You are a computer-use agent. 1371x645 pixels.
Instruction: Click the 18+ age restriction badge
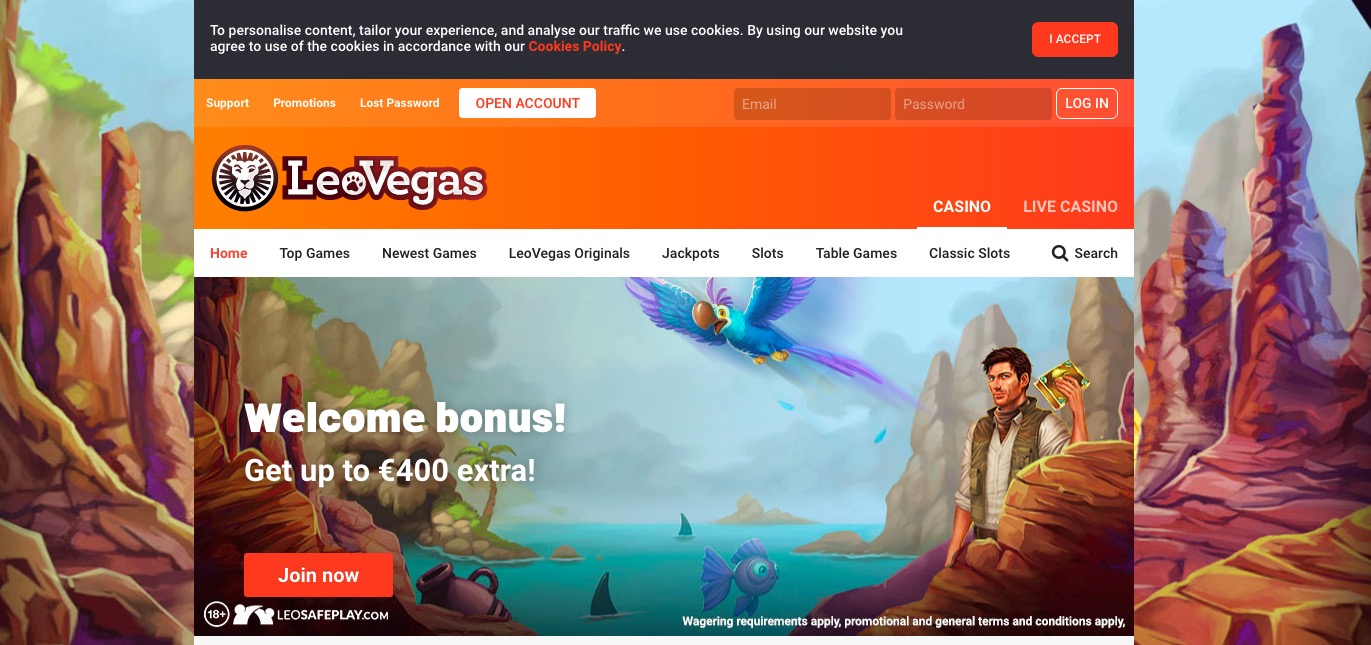point(217,614)
